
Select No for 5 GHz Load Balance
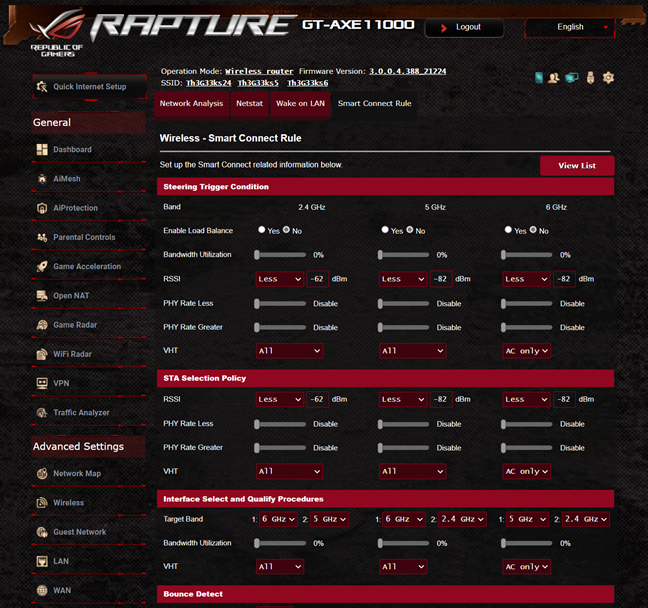pyautogui.click(x=410, y=229)
